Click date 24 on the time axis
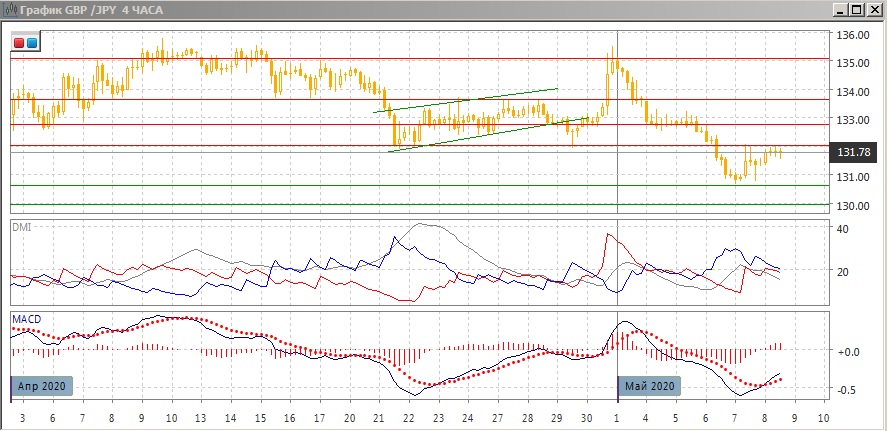This screenshot has width=887, height=431. [468, 418]
